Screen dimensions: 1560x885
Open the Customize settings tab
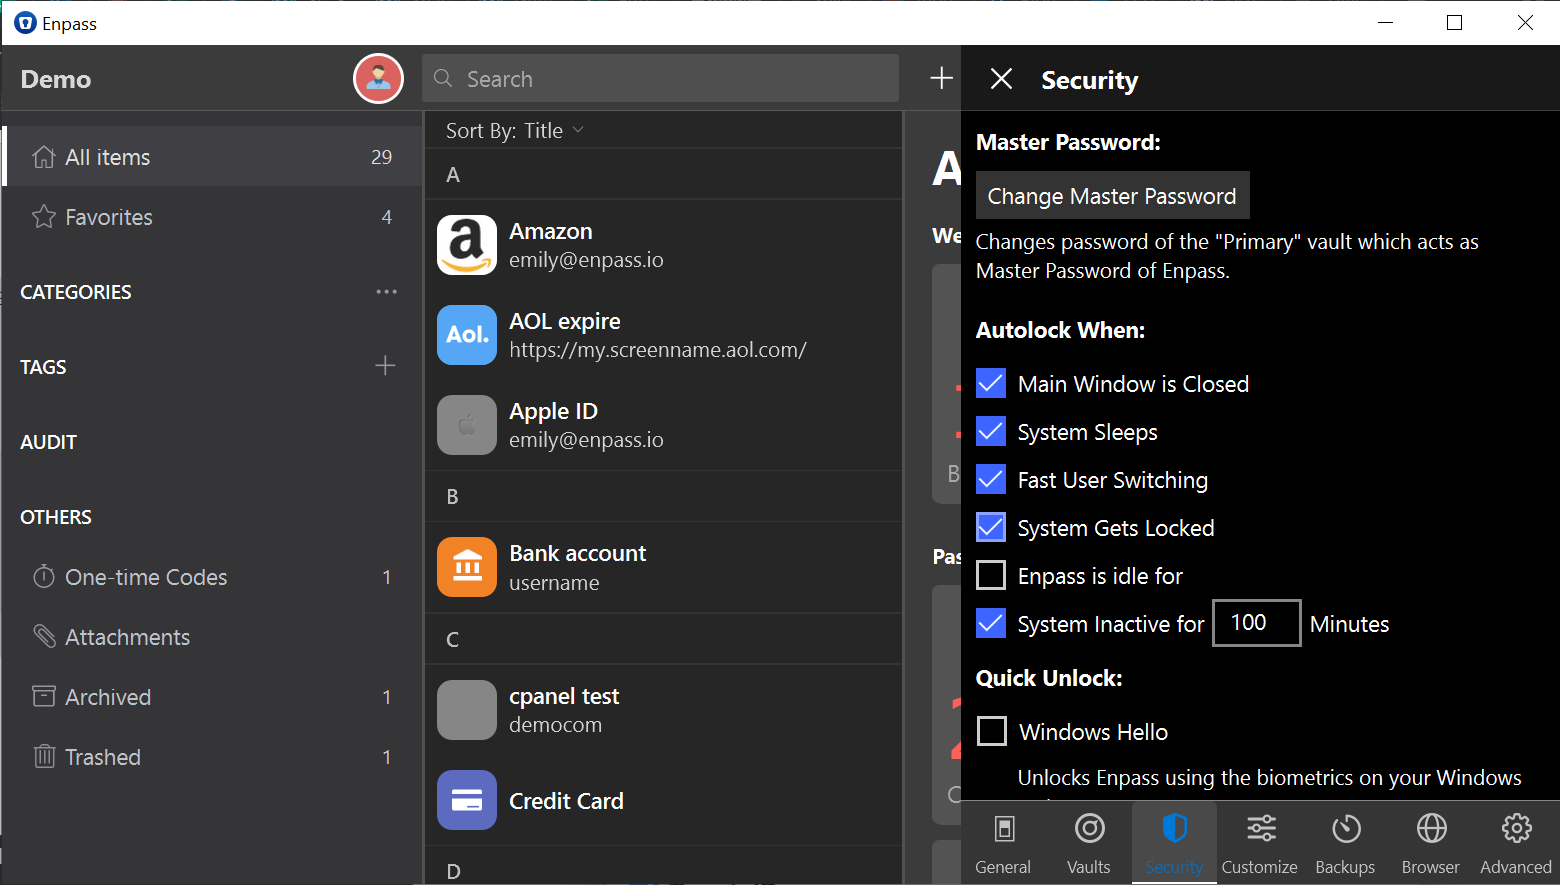pos(1260,843)
